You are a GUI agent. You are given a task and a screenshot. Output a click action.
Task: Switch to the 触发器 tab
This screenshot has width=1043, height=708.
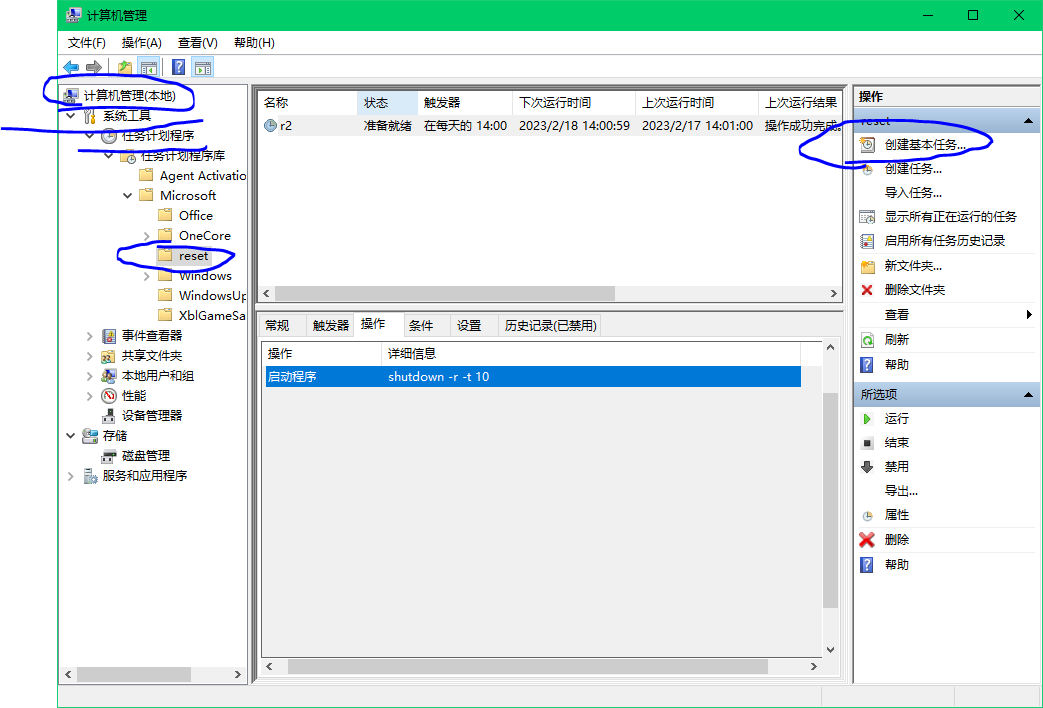pyautogui.click(x=331, y=325)
